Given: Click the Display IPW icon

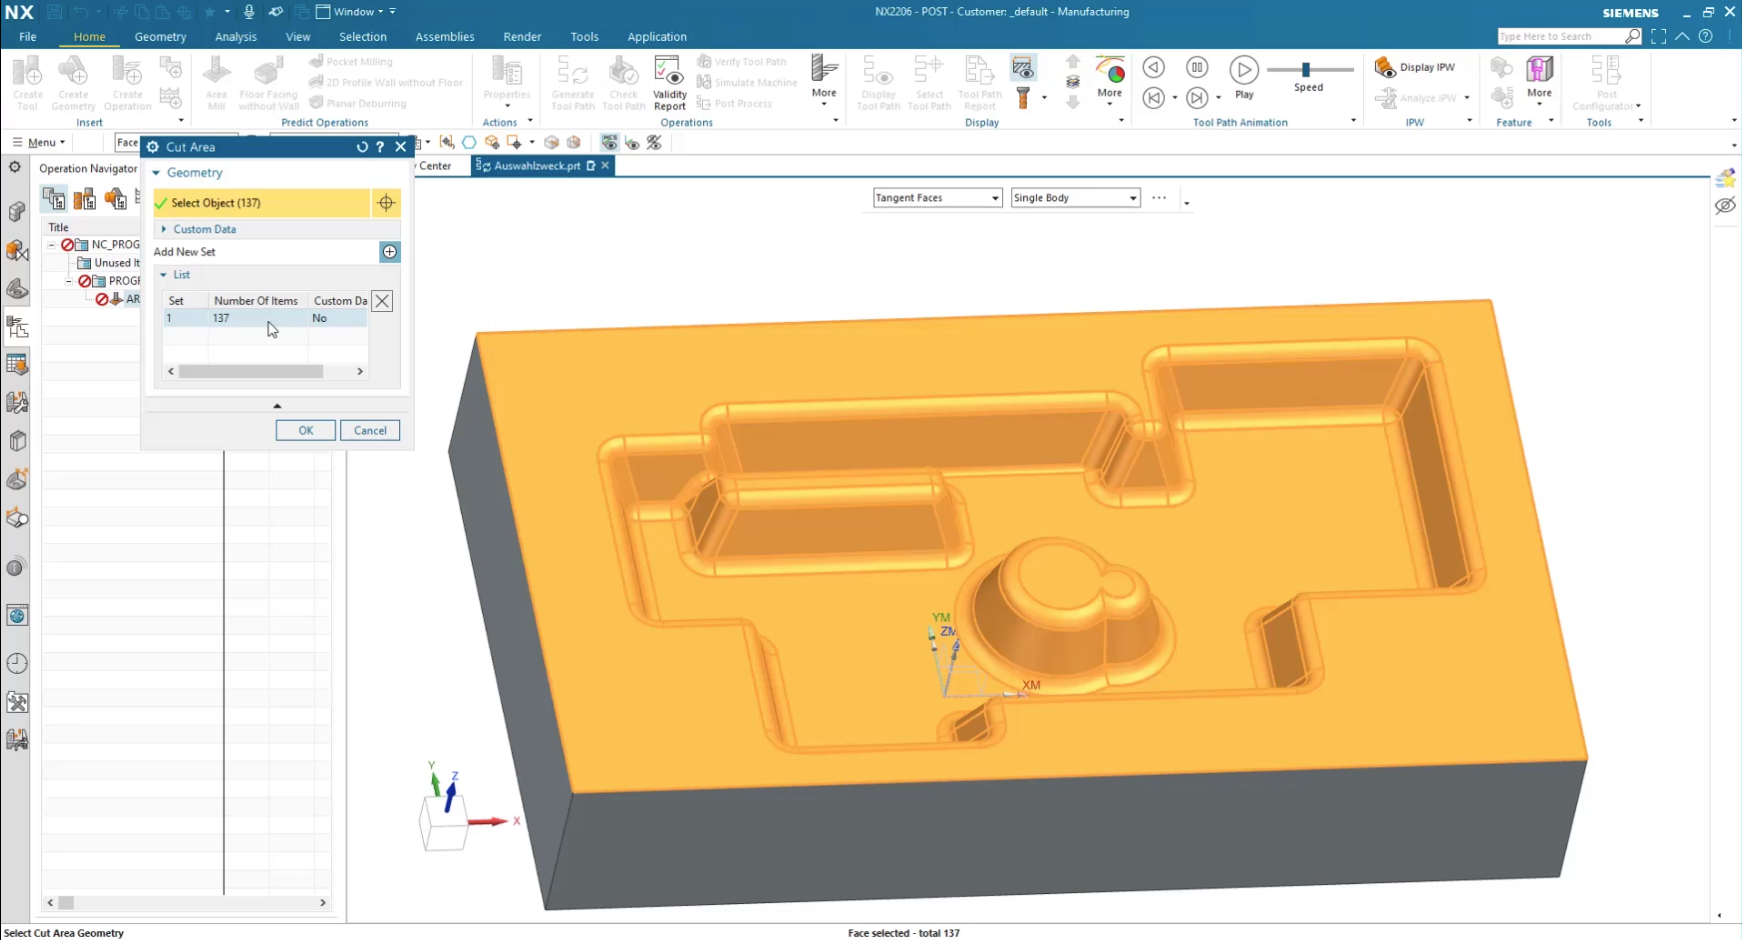Looking at the screenshot, I should [x=1385, y=67].
